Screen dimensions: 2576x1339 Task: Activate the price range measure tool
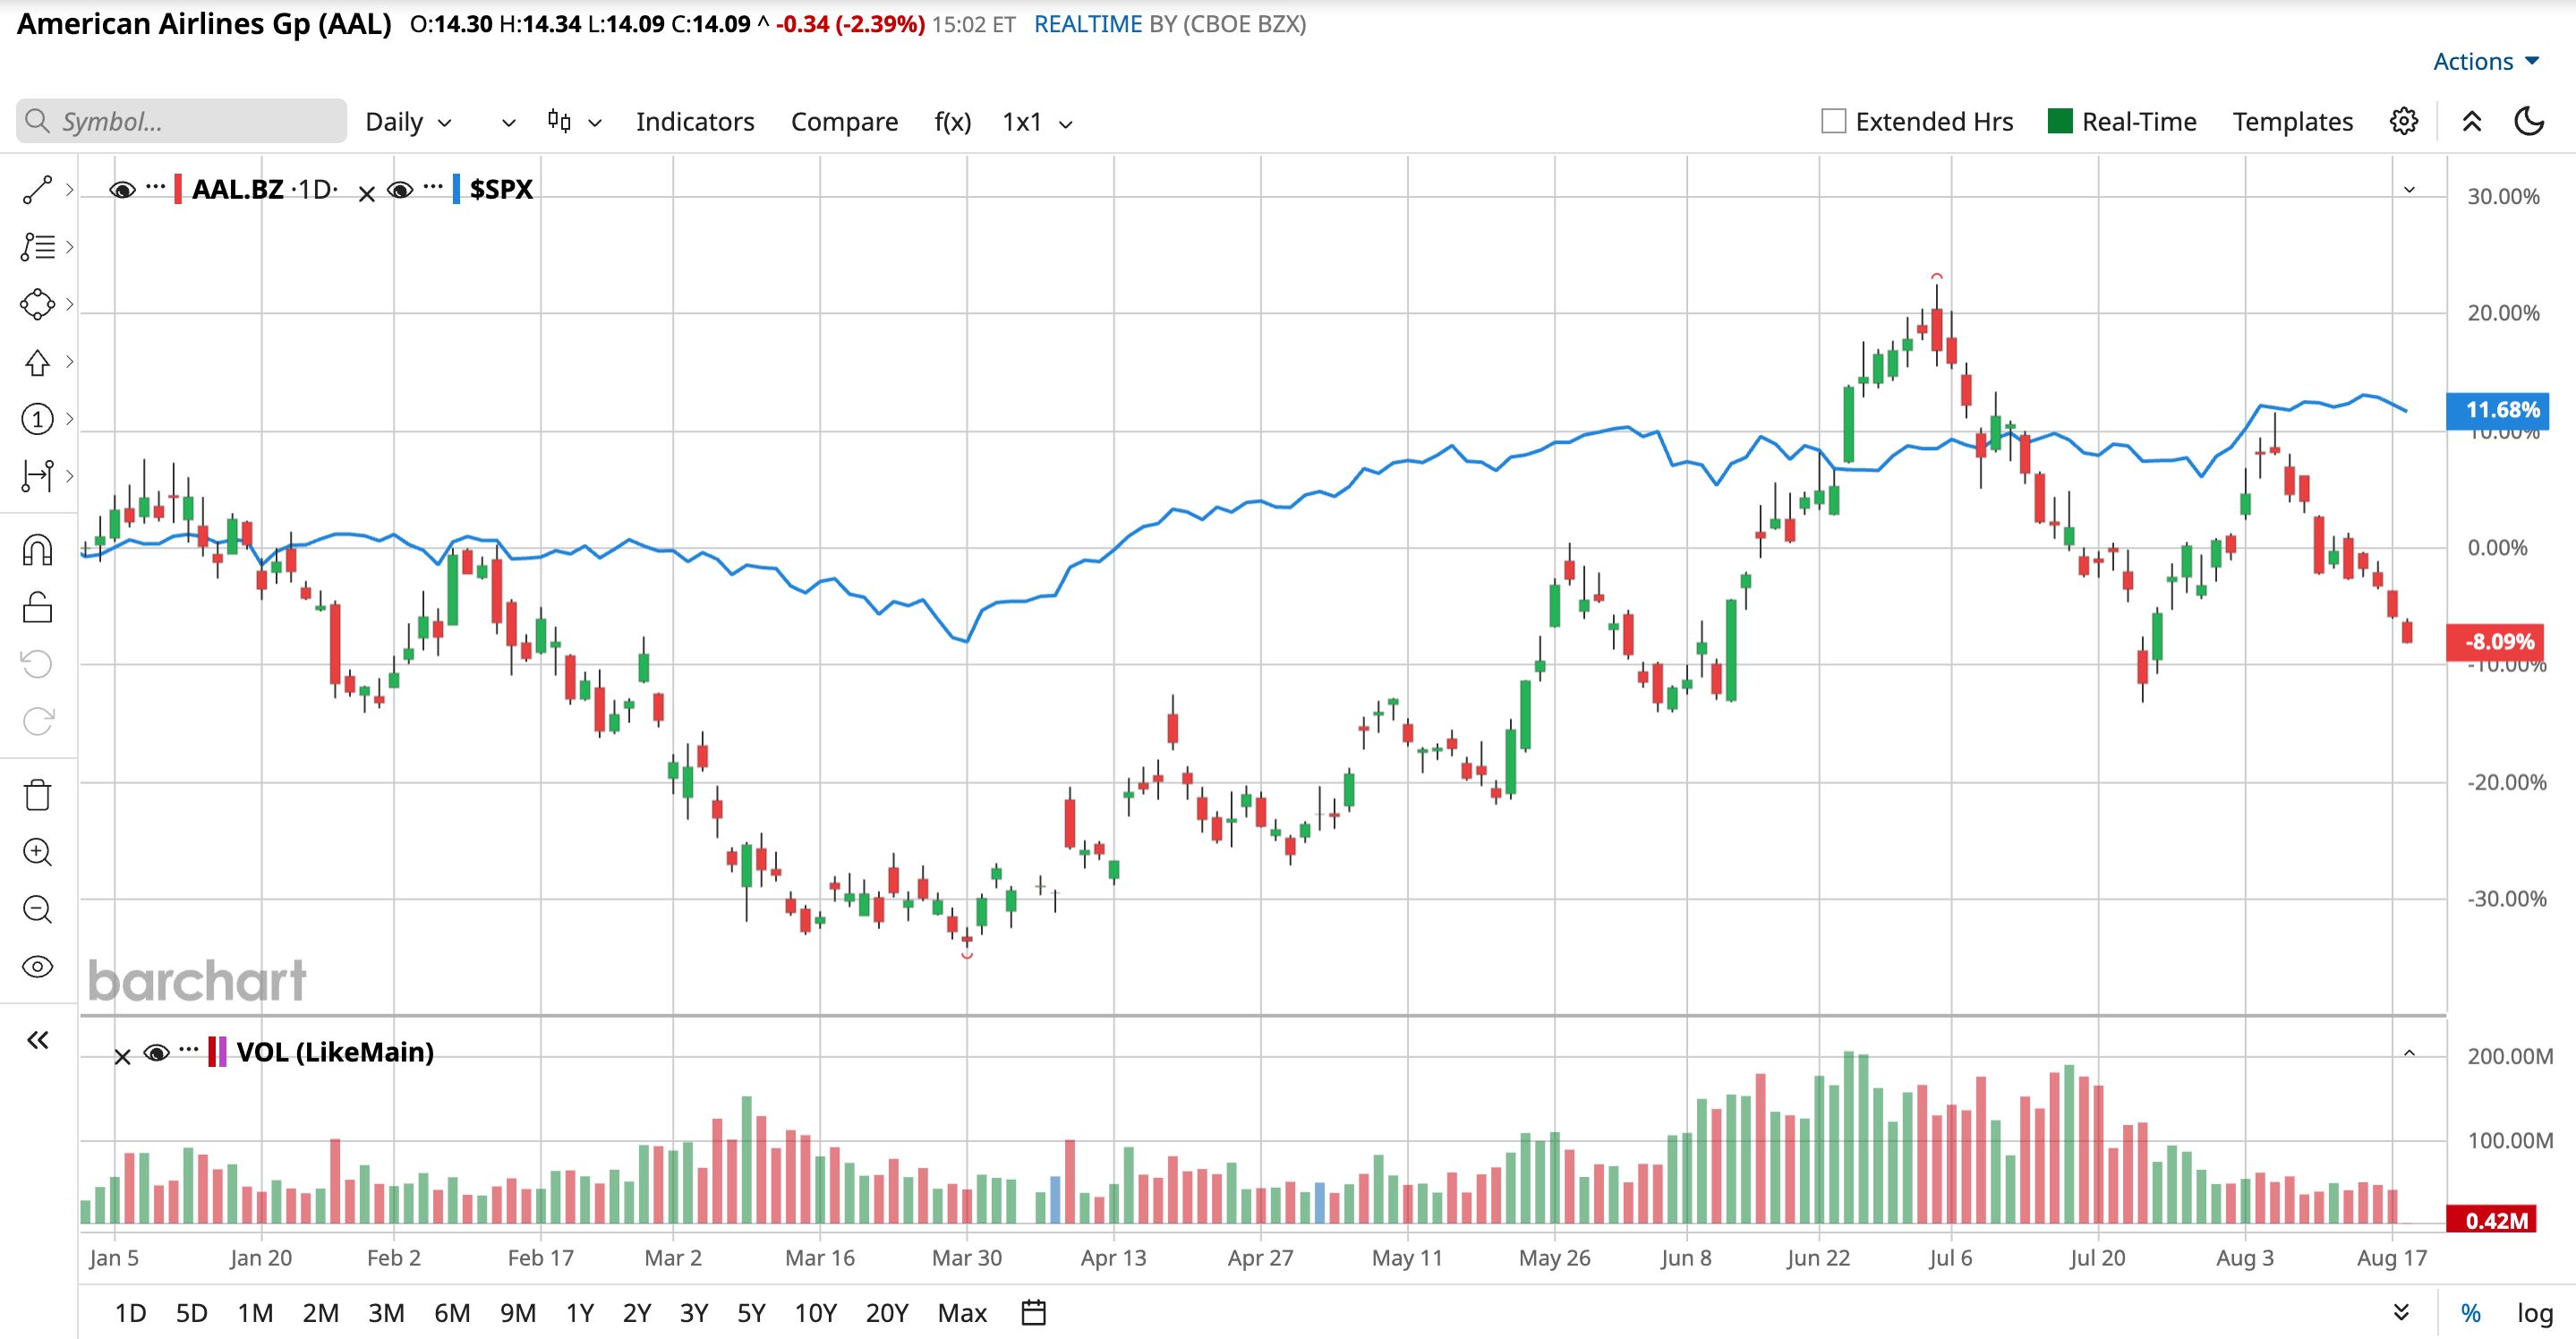tap(37, 476)
